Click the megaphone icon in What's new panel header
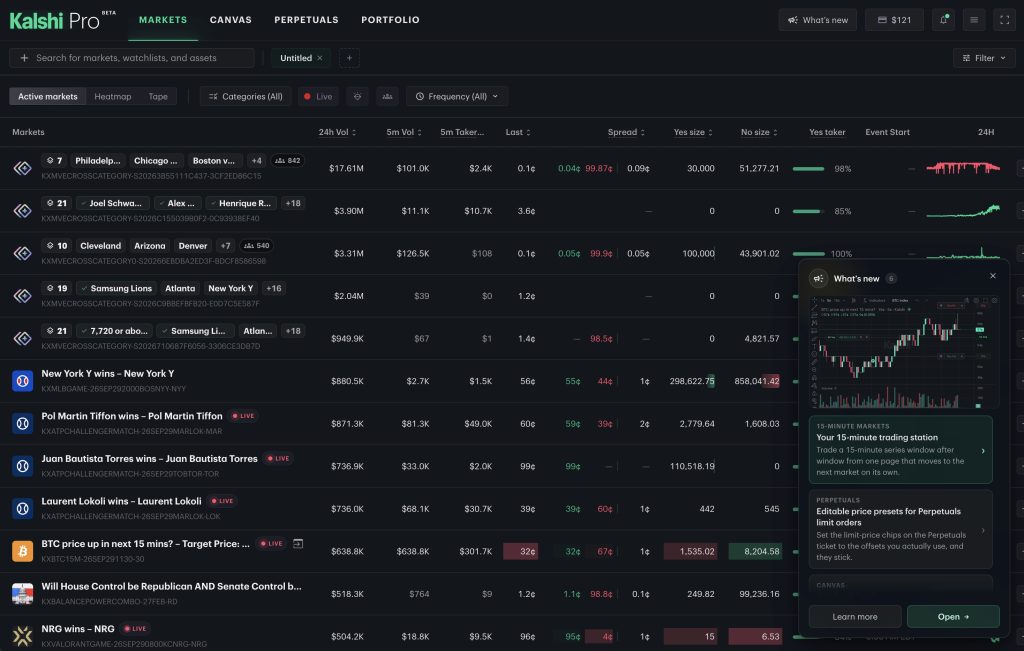The width and height of the screenshot is (1024, 651). pyautogui.click(x=818, y=278)
